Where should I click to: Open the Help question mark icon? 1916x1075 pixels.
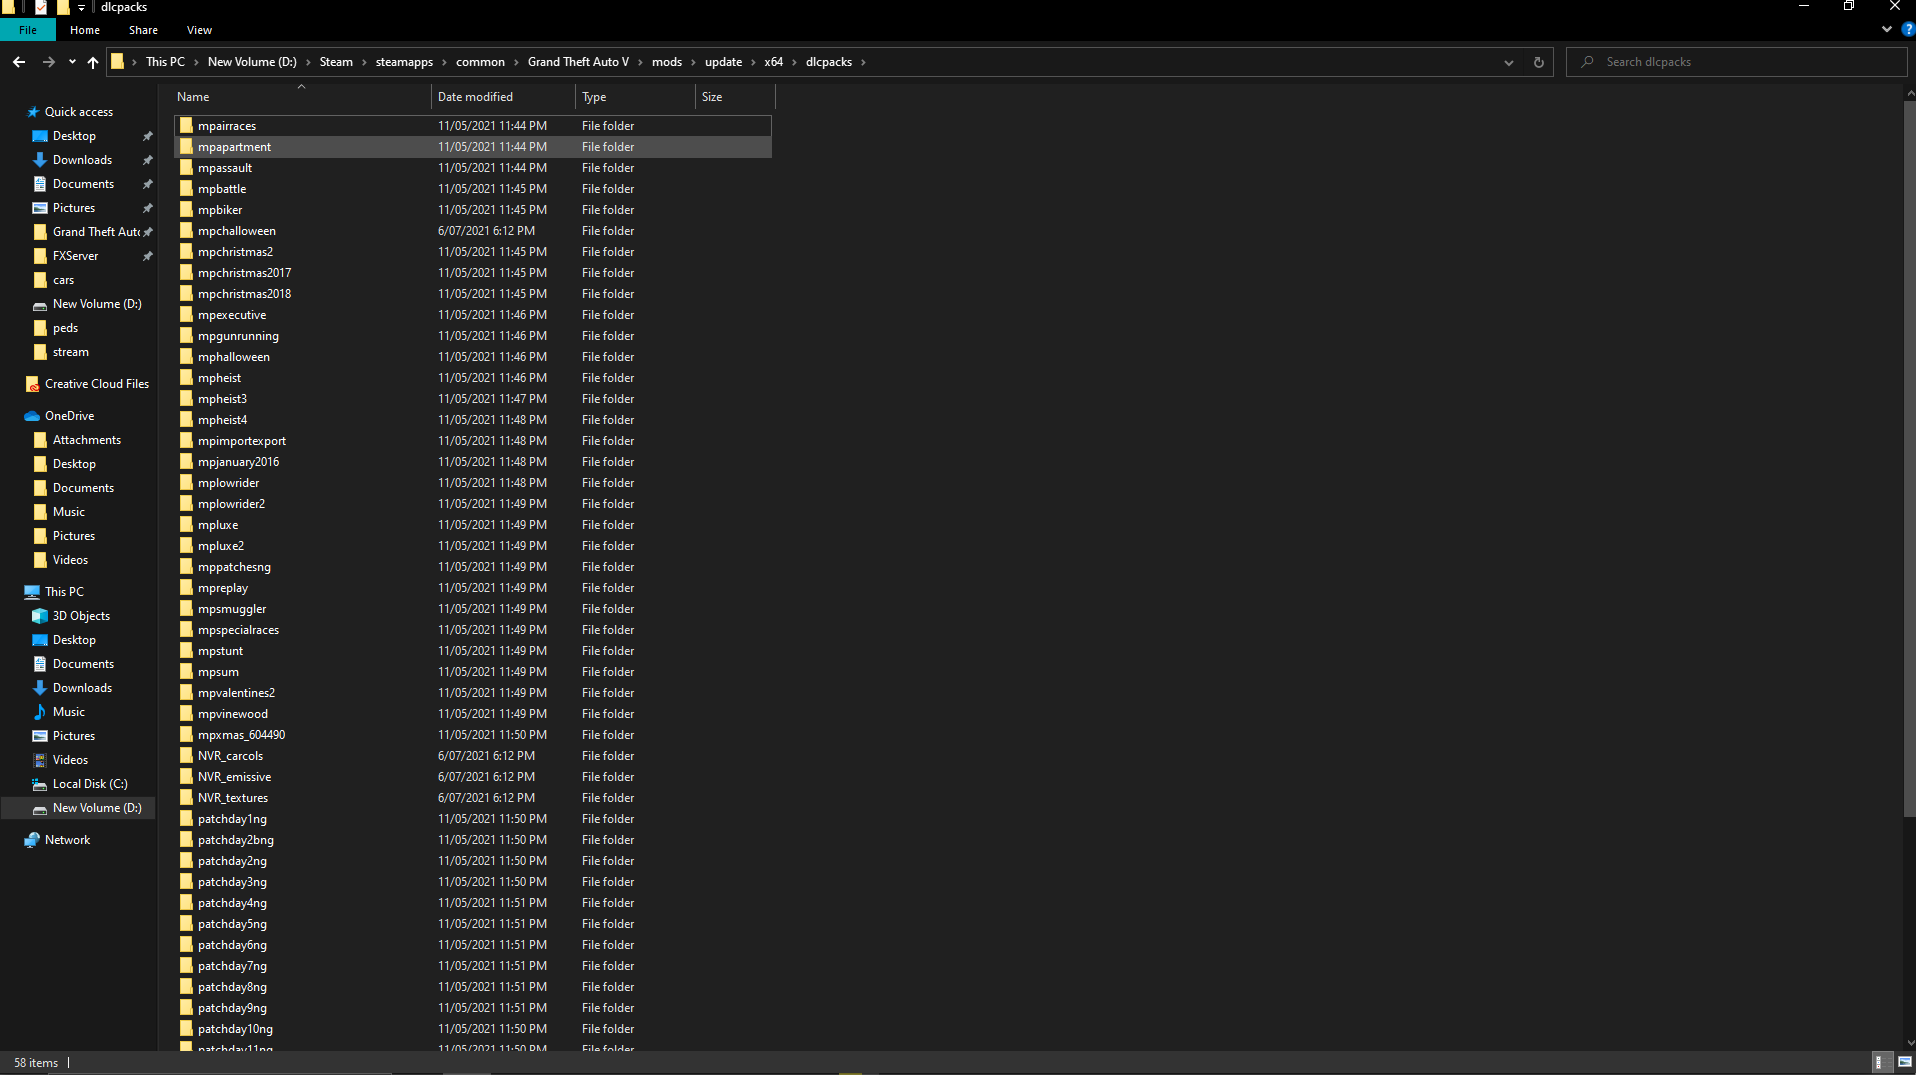[x=1907, y=30]
